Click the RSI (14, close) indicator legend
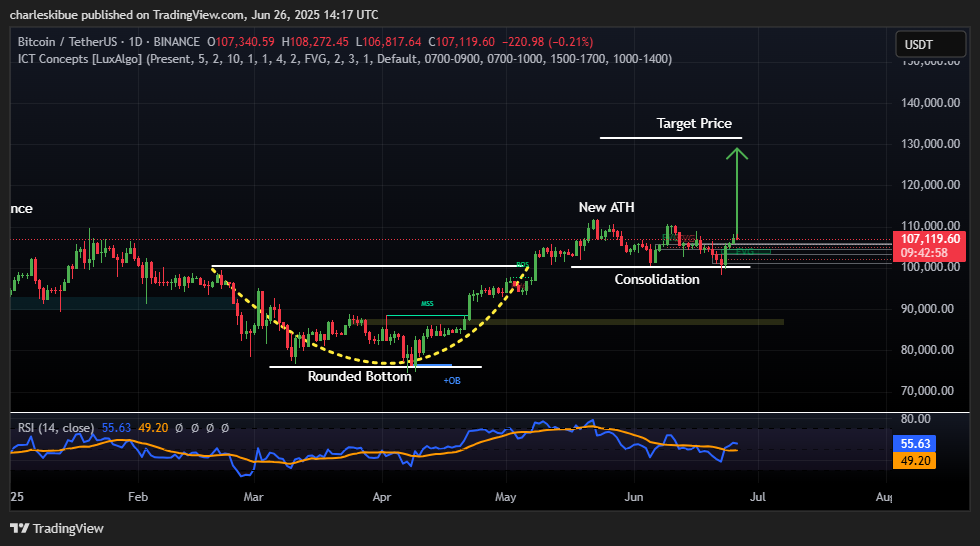Viewport: 980px width, 546px height. [x=56, y=428]
